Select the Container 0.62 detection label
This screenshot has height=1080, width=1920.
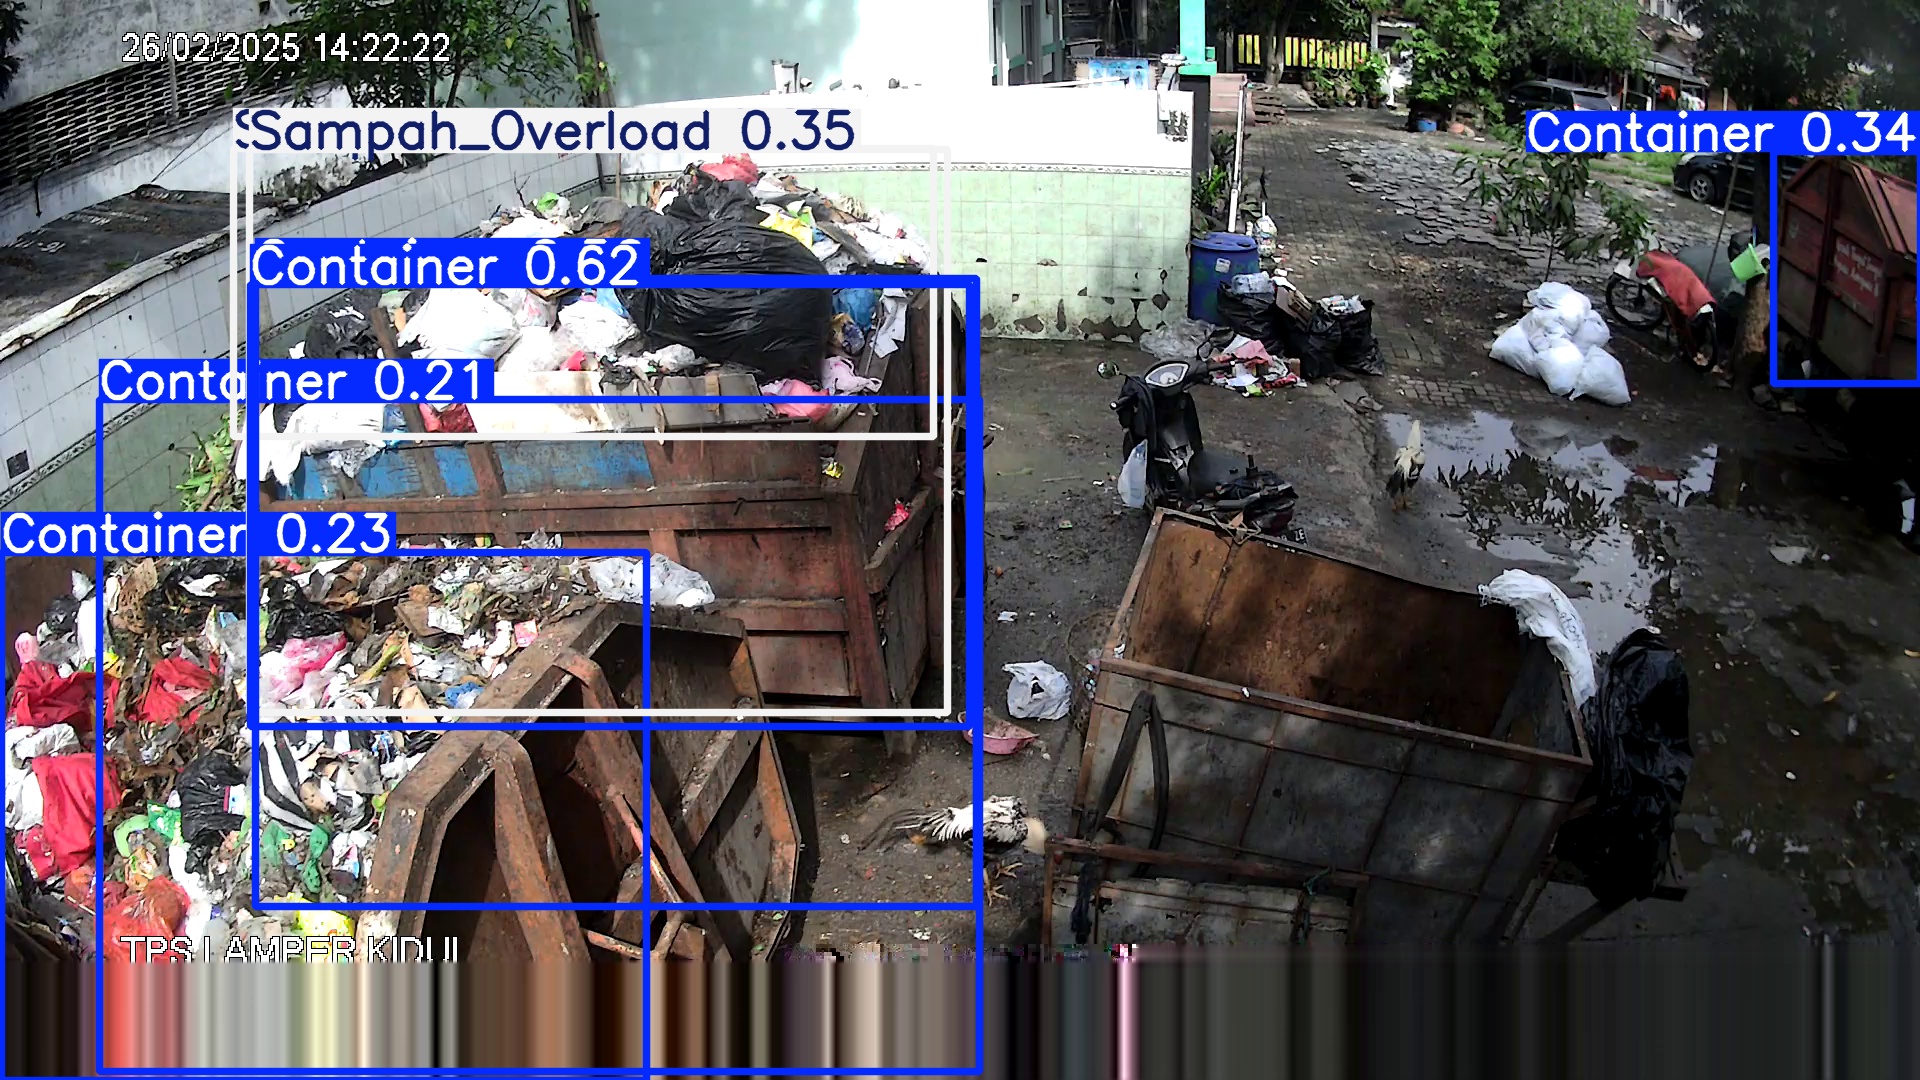(x=449, y=264)
